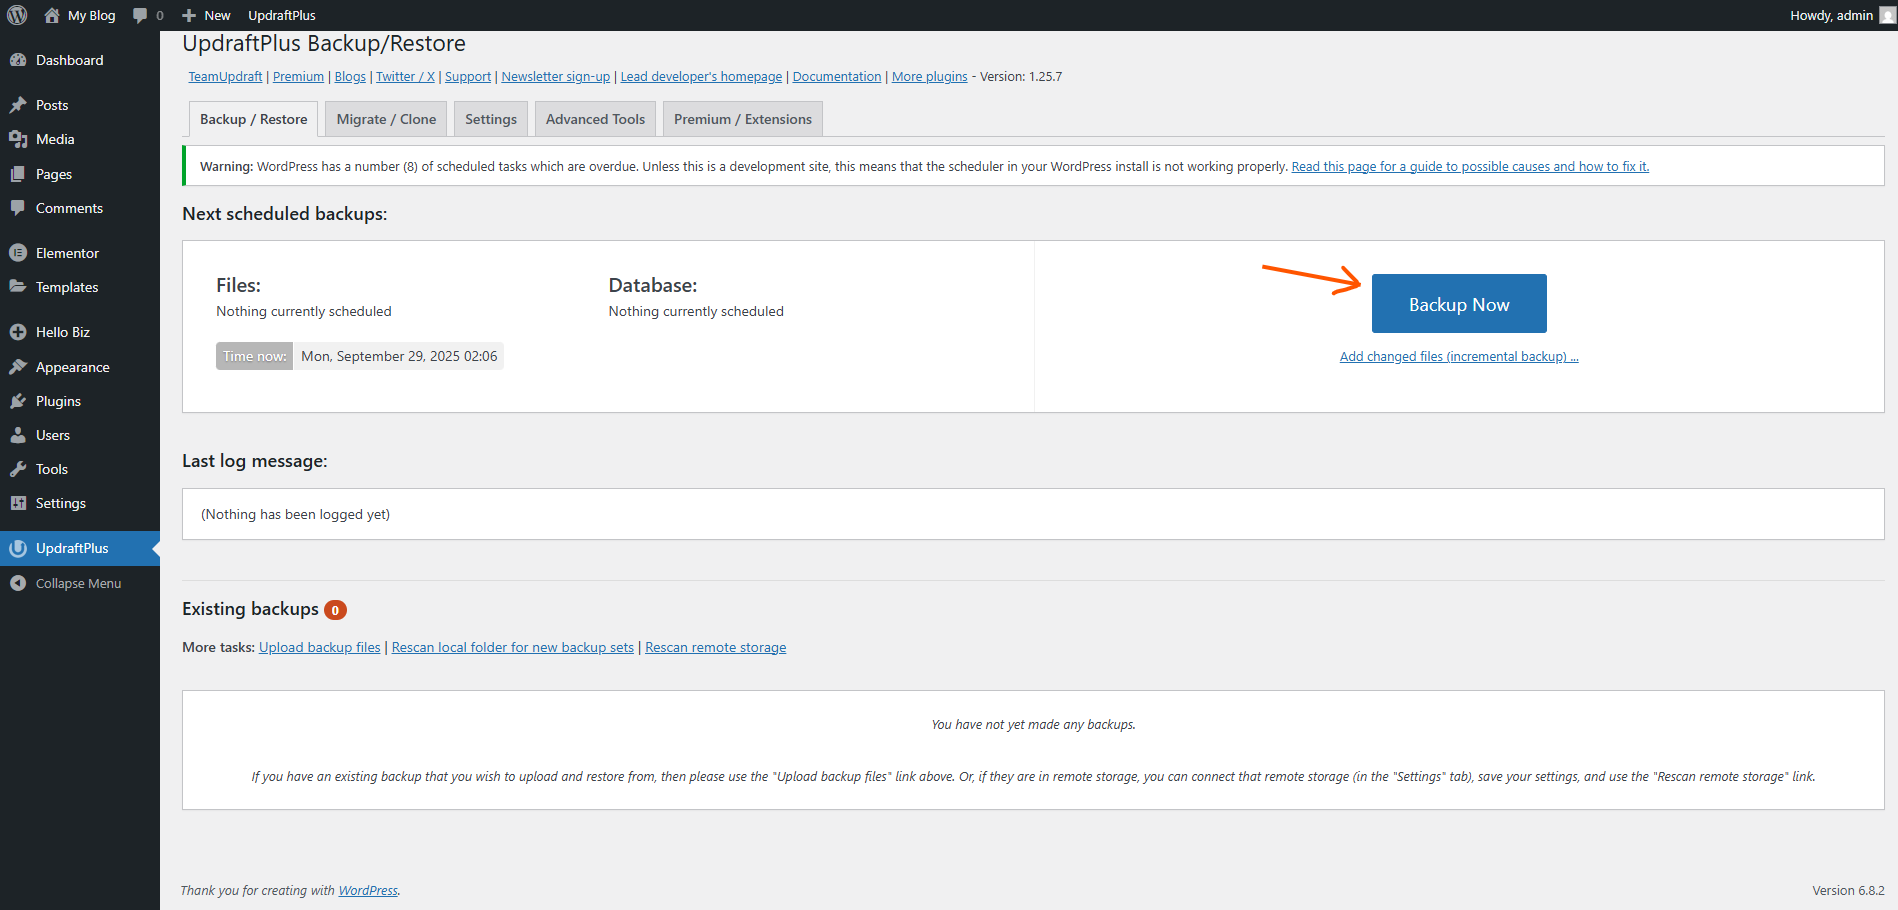The image size is (1898, 910).
Task: Open the UpdraftPlus Settings tab
Action: (x=490, y=119)
